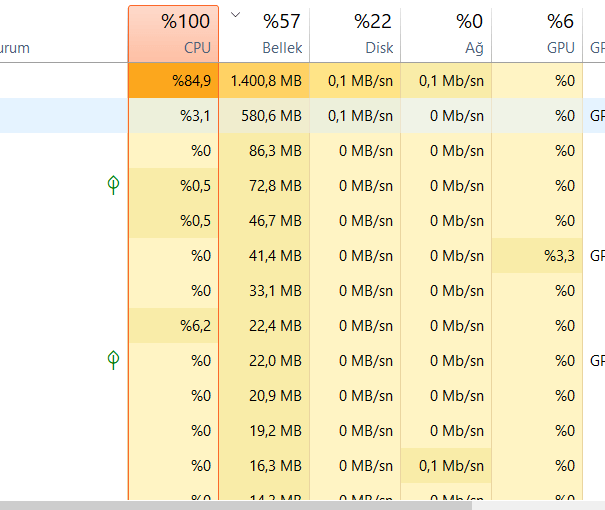Viewport: 605px width, 510px height.
Task: Click the CPU cell showing %6,2
Action: [x=173, y=326]
